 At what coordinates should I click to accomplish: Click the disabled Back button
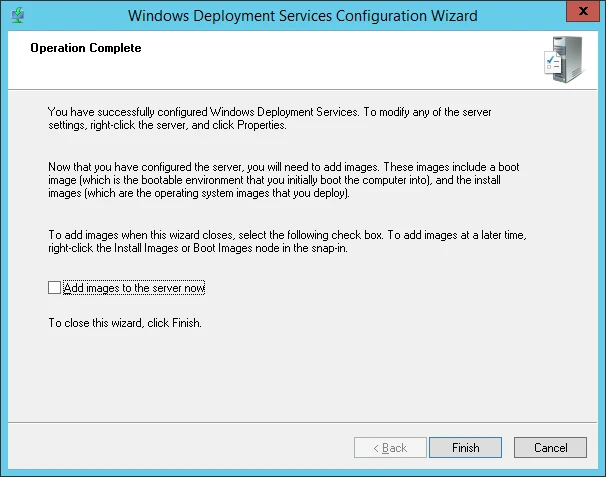coord(390,448)
